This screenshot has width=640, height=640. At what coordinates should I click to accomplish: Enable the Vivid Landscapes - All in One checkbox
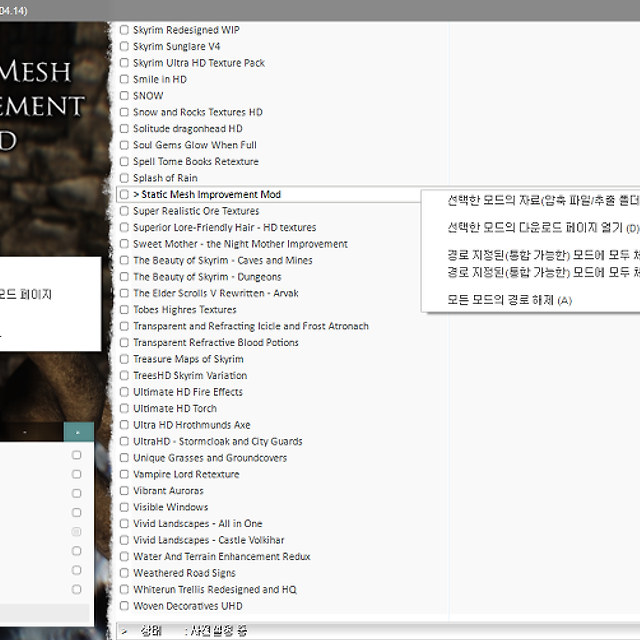[124, 524]
